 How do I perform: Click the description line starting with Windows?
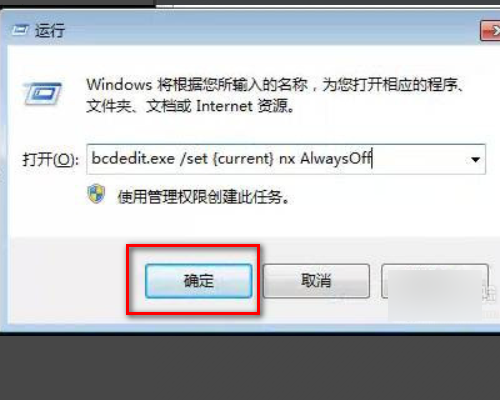(275, 85)
